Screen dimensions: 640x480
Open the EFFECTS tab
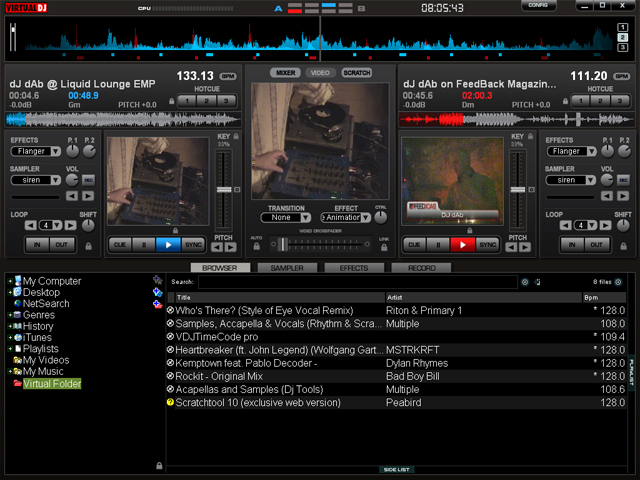[354, 268]
